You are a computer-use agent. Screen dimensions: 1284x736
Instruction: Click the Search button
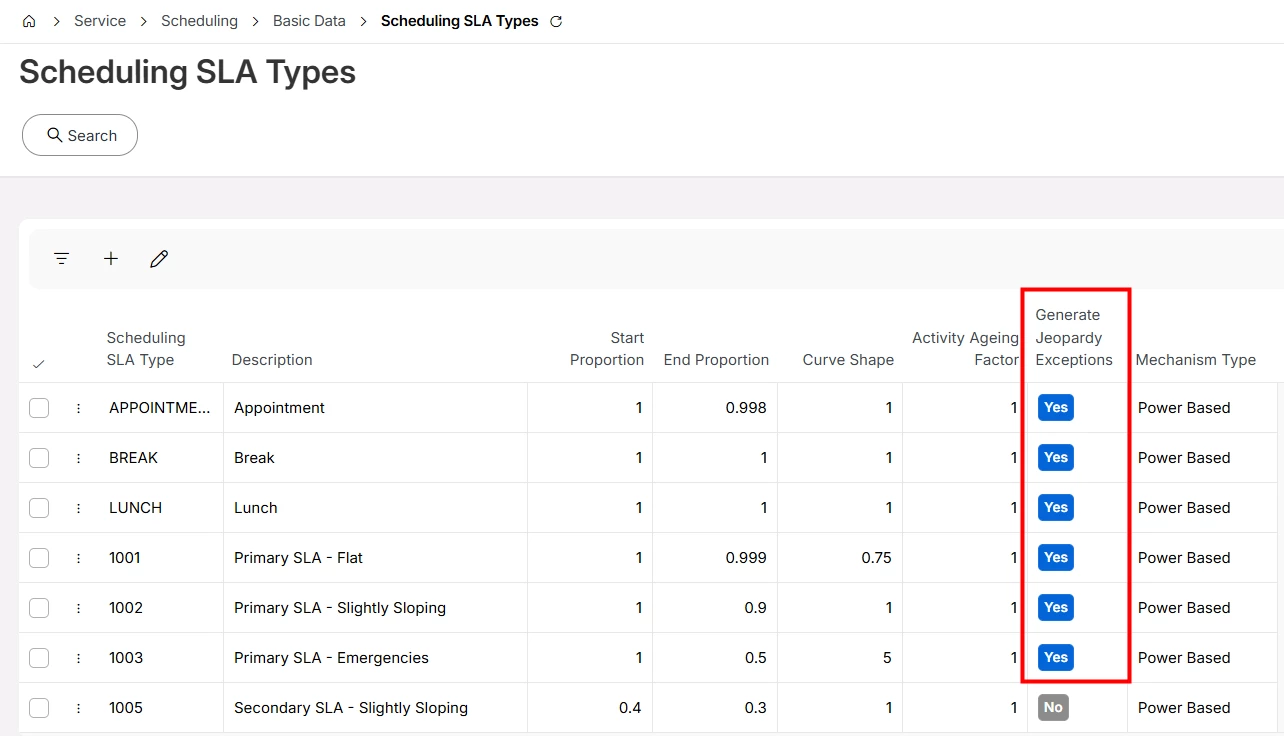[80, 135]
